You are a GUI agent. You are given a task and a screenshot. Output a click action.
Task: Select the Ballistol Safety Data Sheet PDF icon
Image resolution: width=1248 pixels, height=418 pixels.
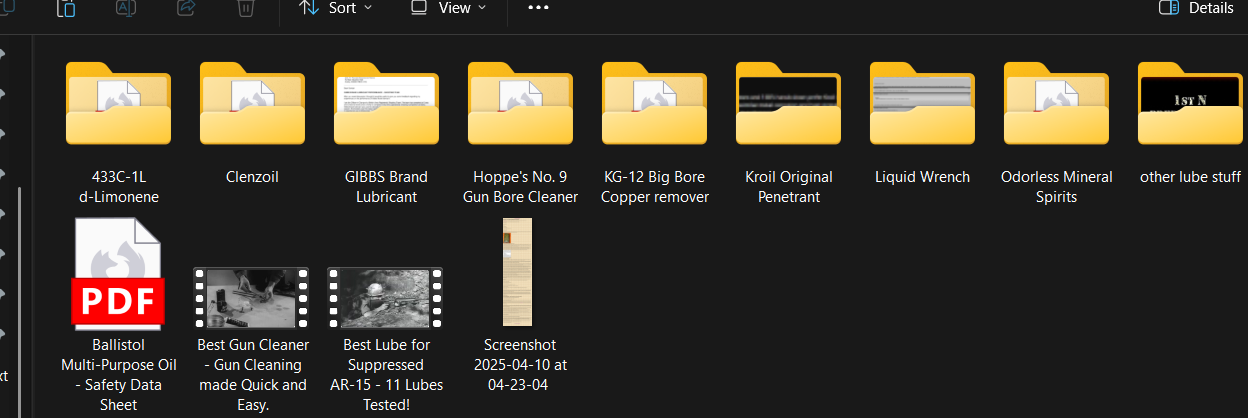coord(118,274)
